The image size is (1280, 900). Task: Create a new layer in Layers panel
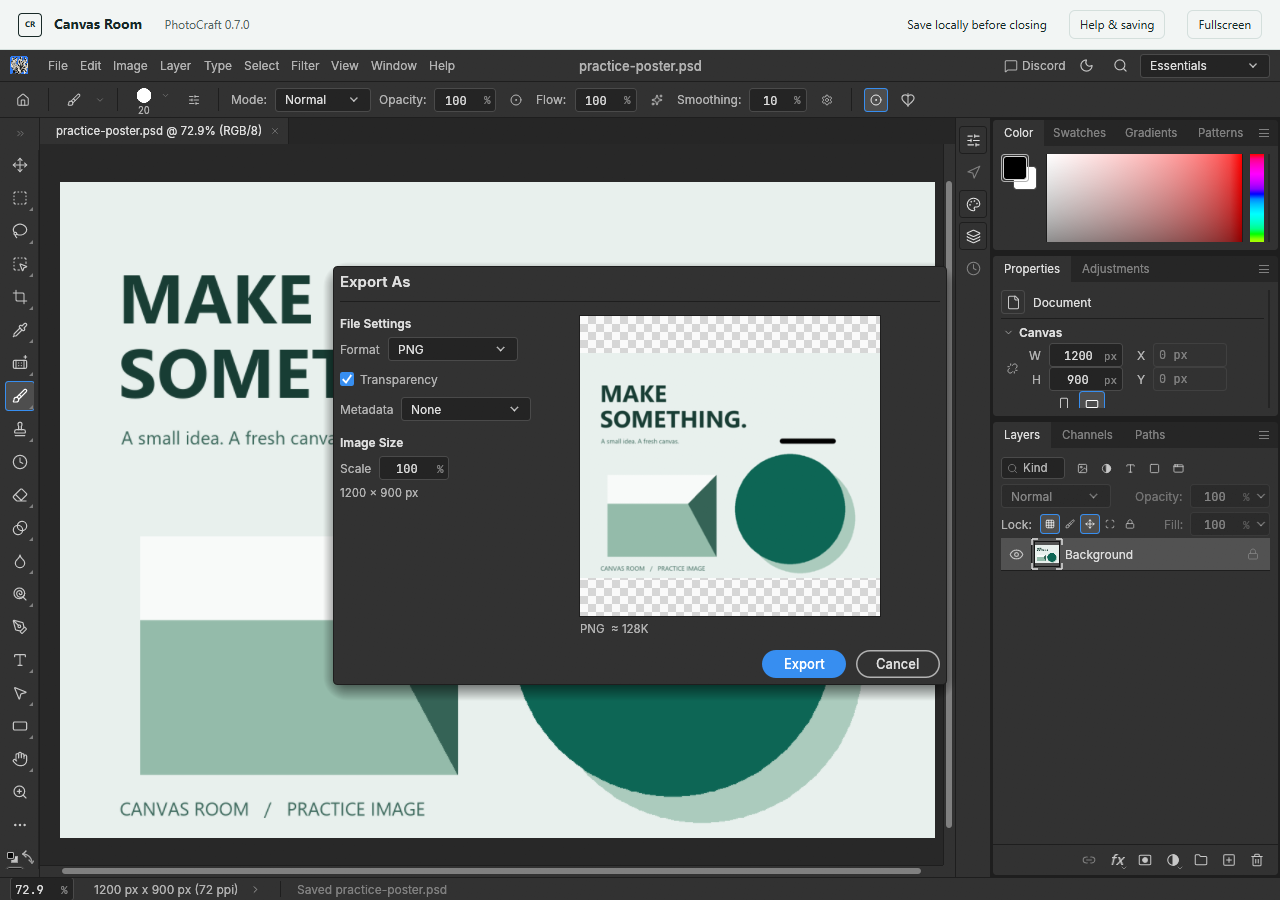click(1229, 860)
